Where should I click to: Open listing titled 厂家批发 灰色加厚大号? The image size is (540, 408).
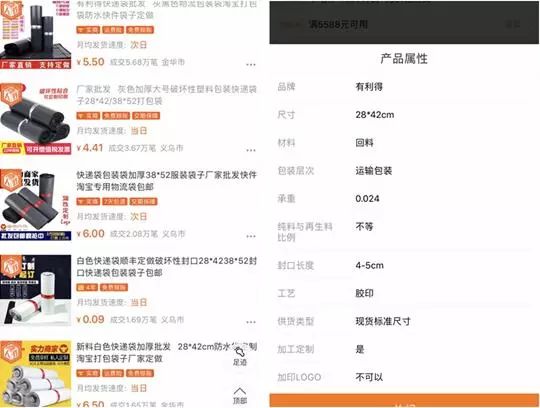point(167,95)
